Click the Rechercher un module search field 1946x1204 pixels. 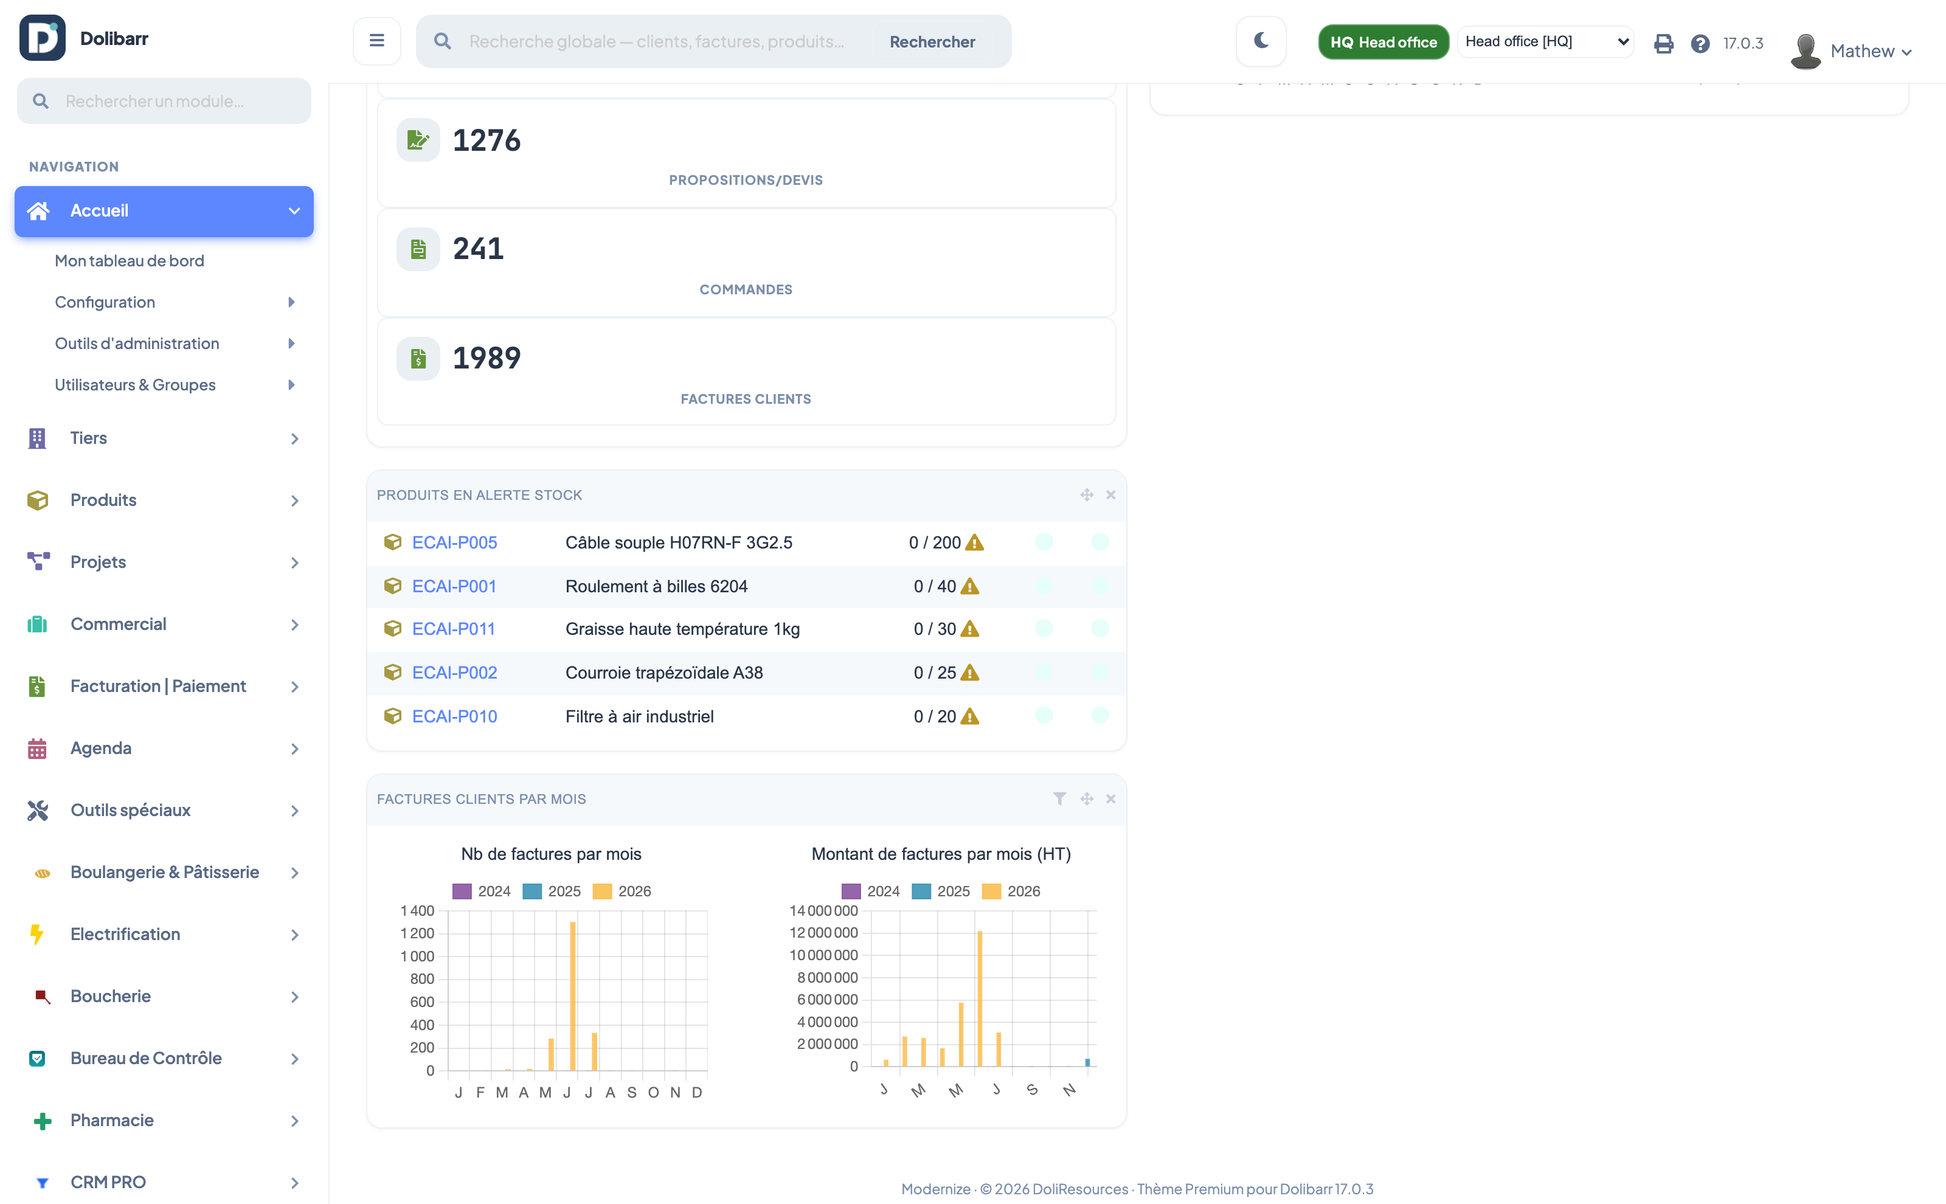pos(164,101)
